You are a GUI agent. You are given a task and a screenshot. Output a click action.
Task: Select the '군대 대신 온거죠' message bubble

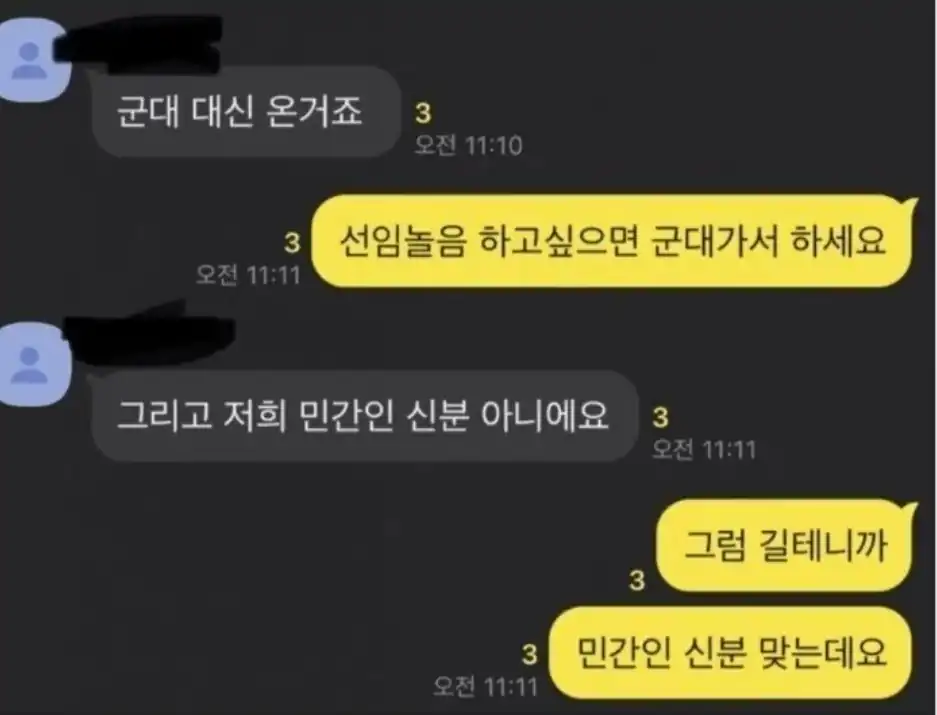246,112
